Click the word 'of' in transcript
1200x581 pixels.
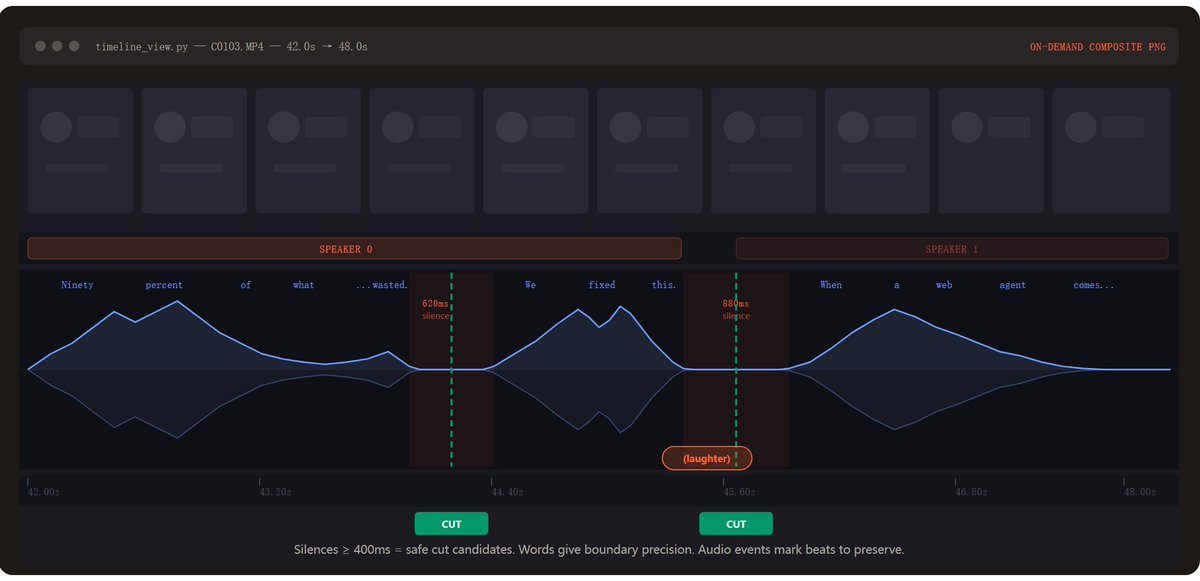[x=246, y=285]
